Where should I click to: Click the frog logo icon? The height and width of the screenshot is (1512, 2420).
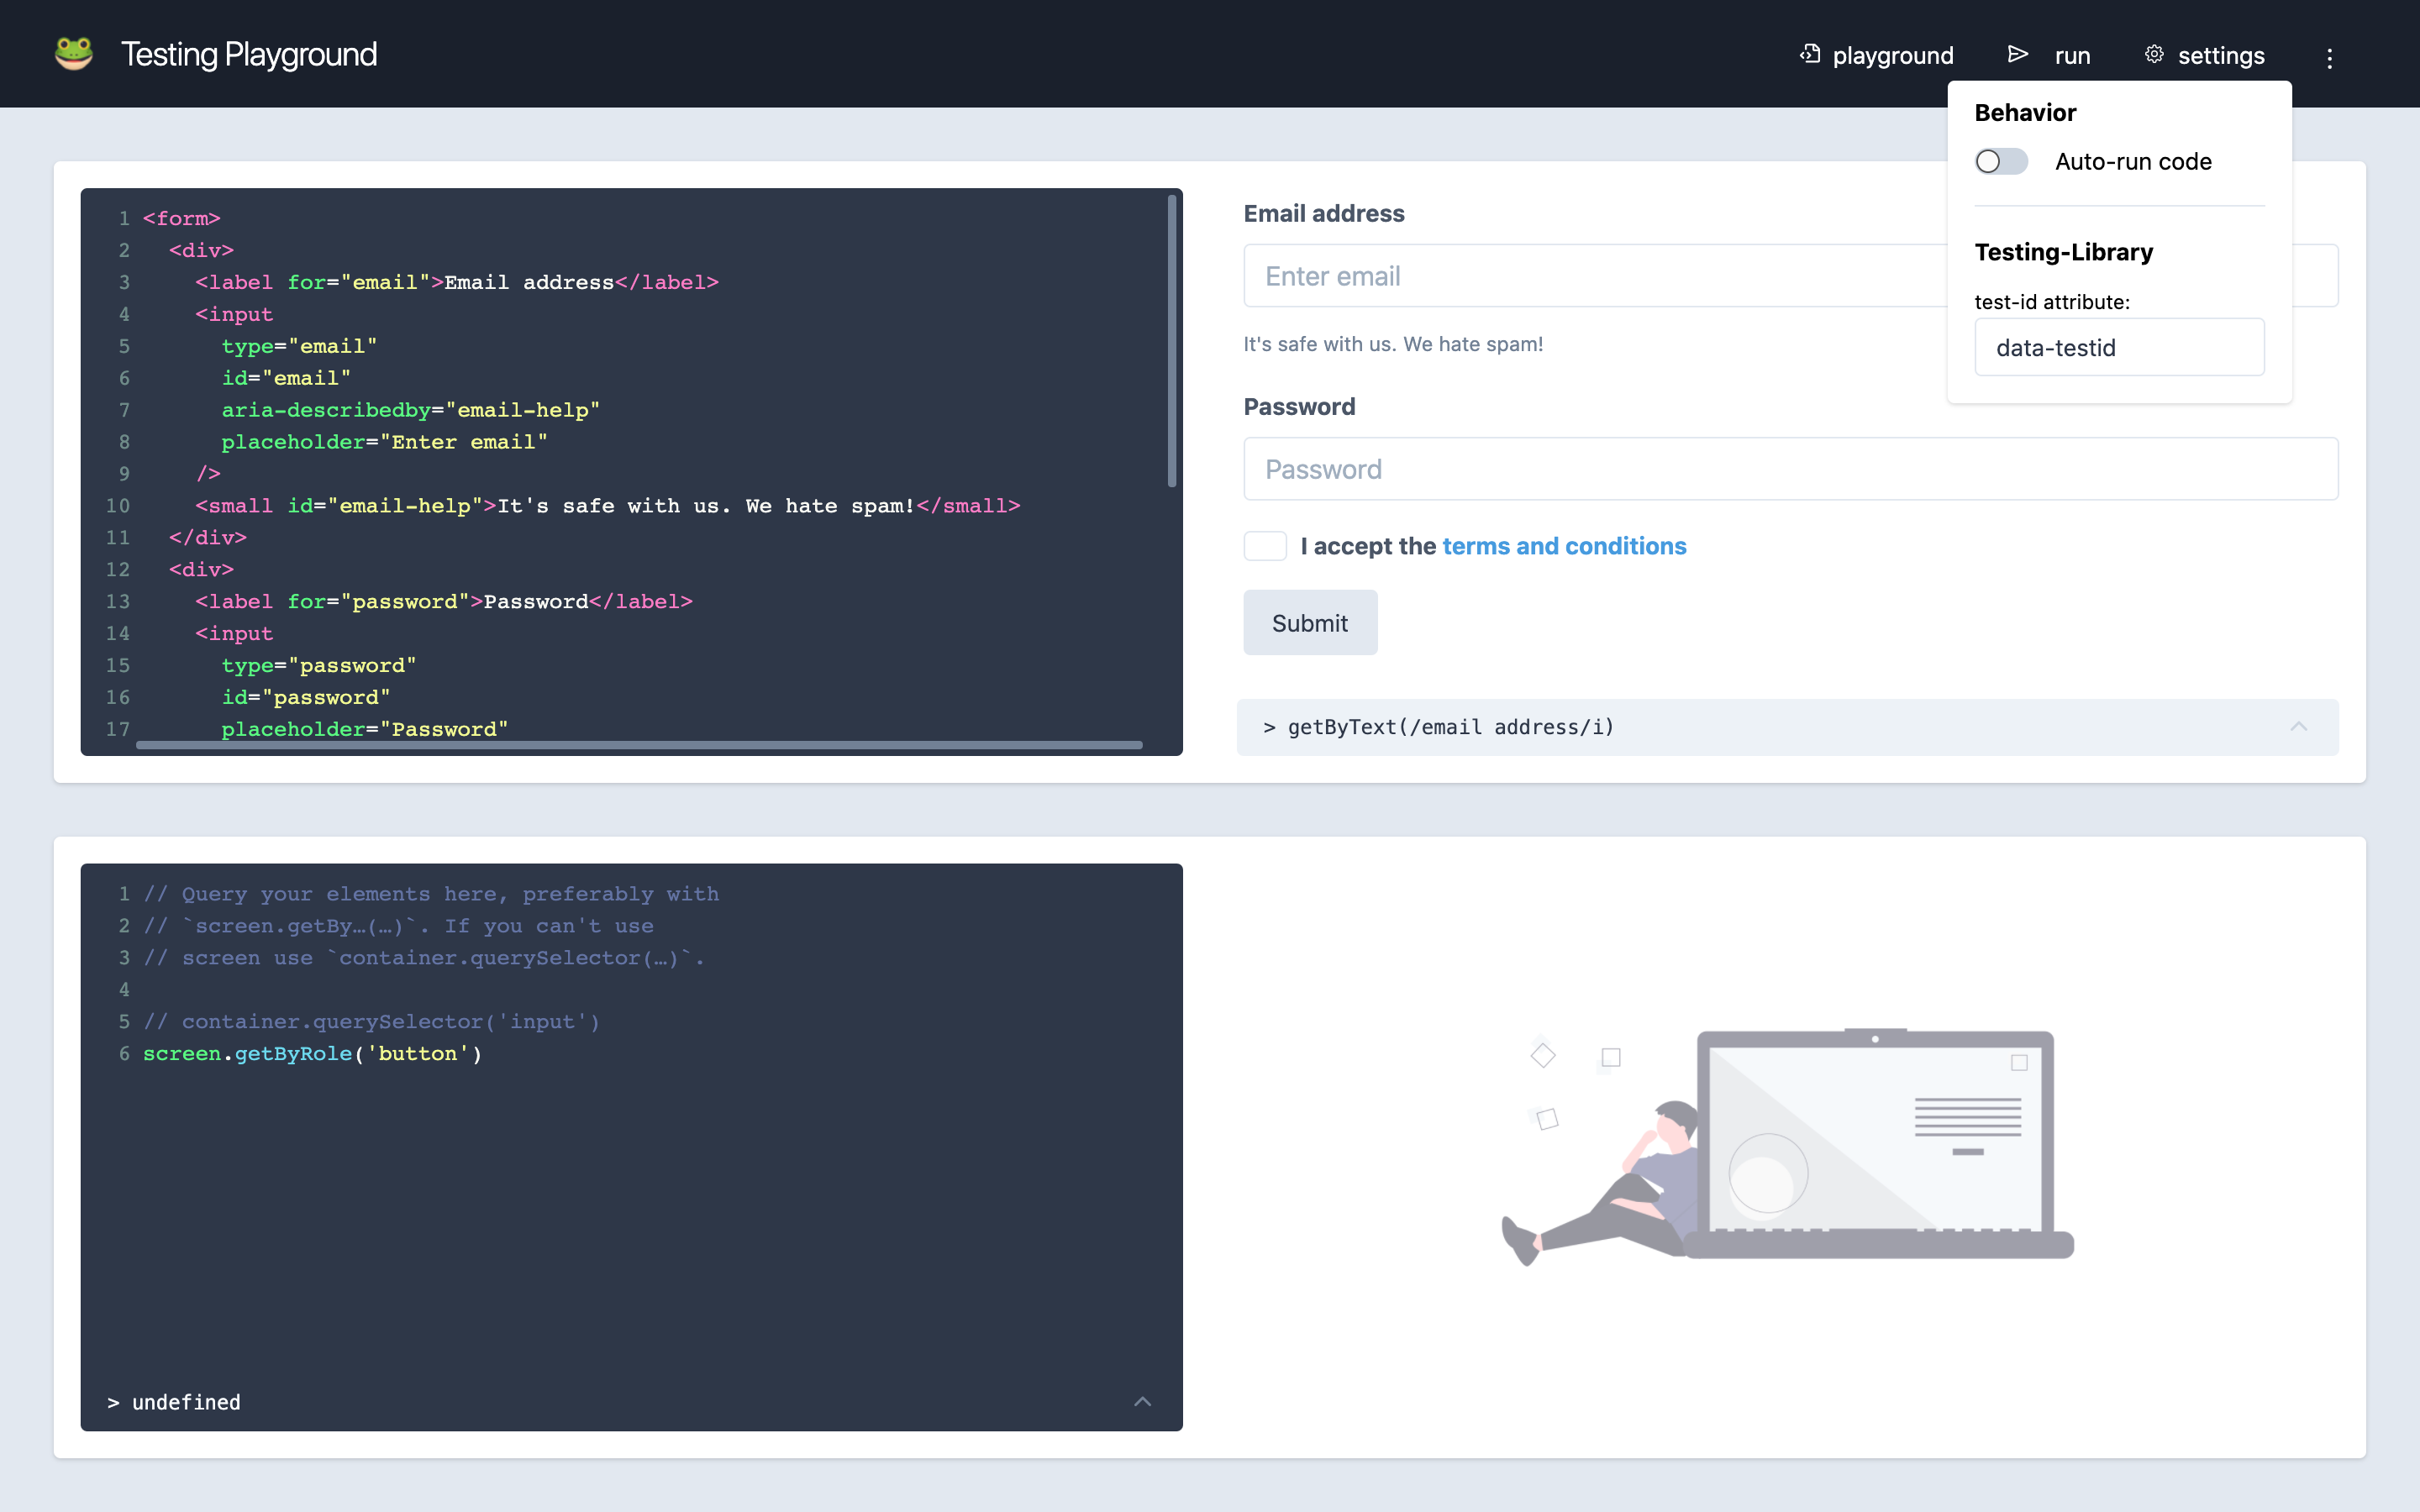click(73, 54)
